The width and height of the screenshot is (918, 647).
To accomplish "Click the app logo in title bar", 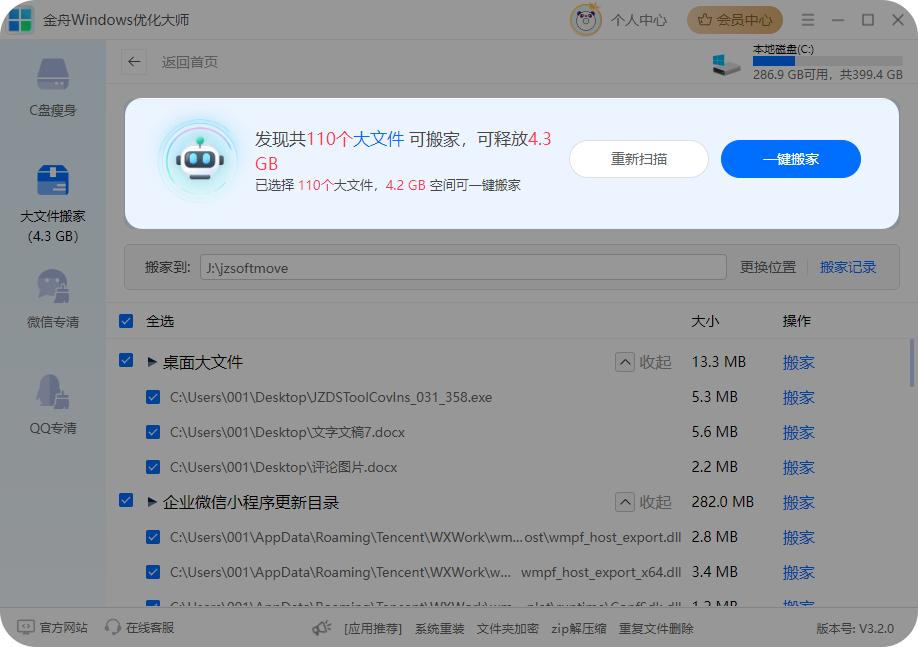I will click(20, 20).
